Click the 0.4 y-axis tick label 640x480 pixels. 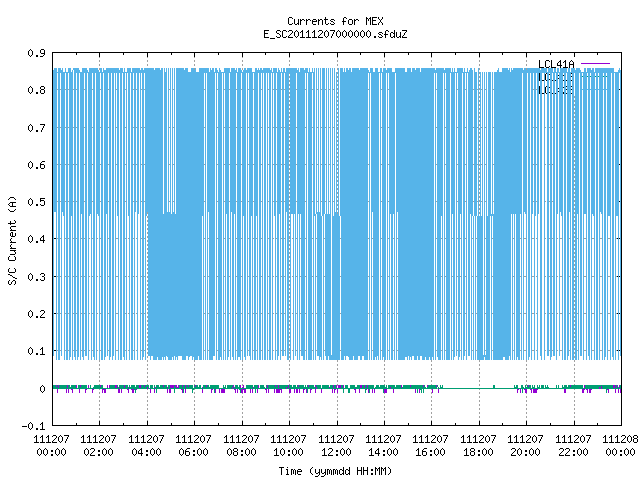[36, 239]
